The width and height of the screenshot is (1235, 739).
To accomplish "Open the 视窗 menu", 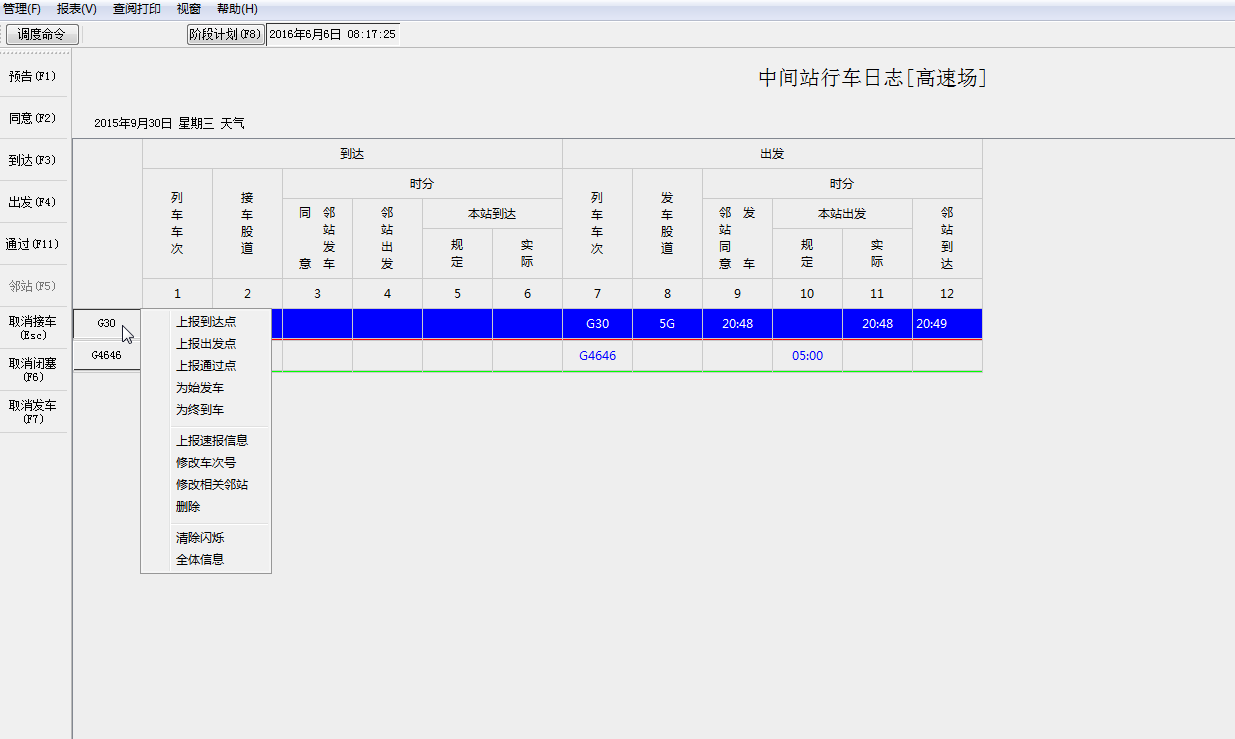I will click(187, 8).
